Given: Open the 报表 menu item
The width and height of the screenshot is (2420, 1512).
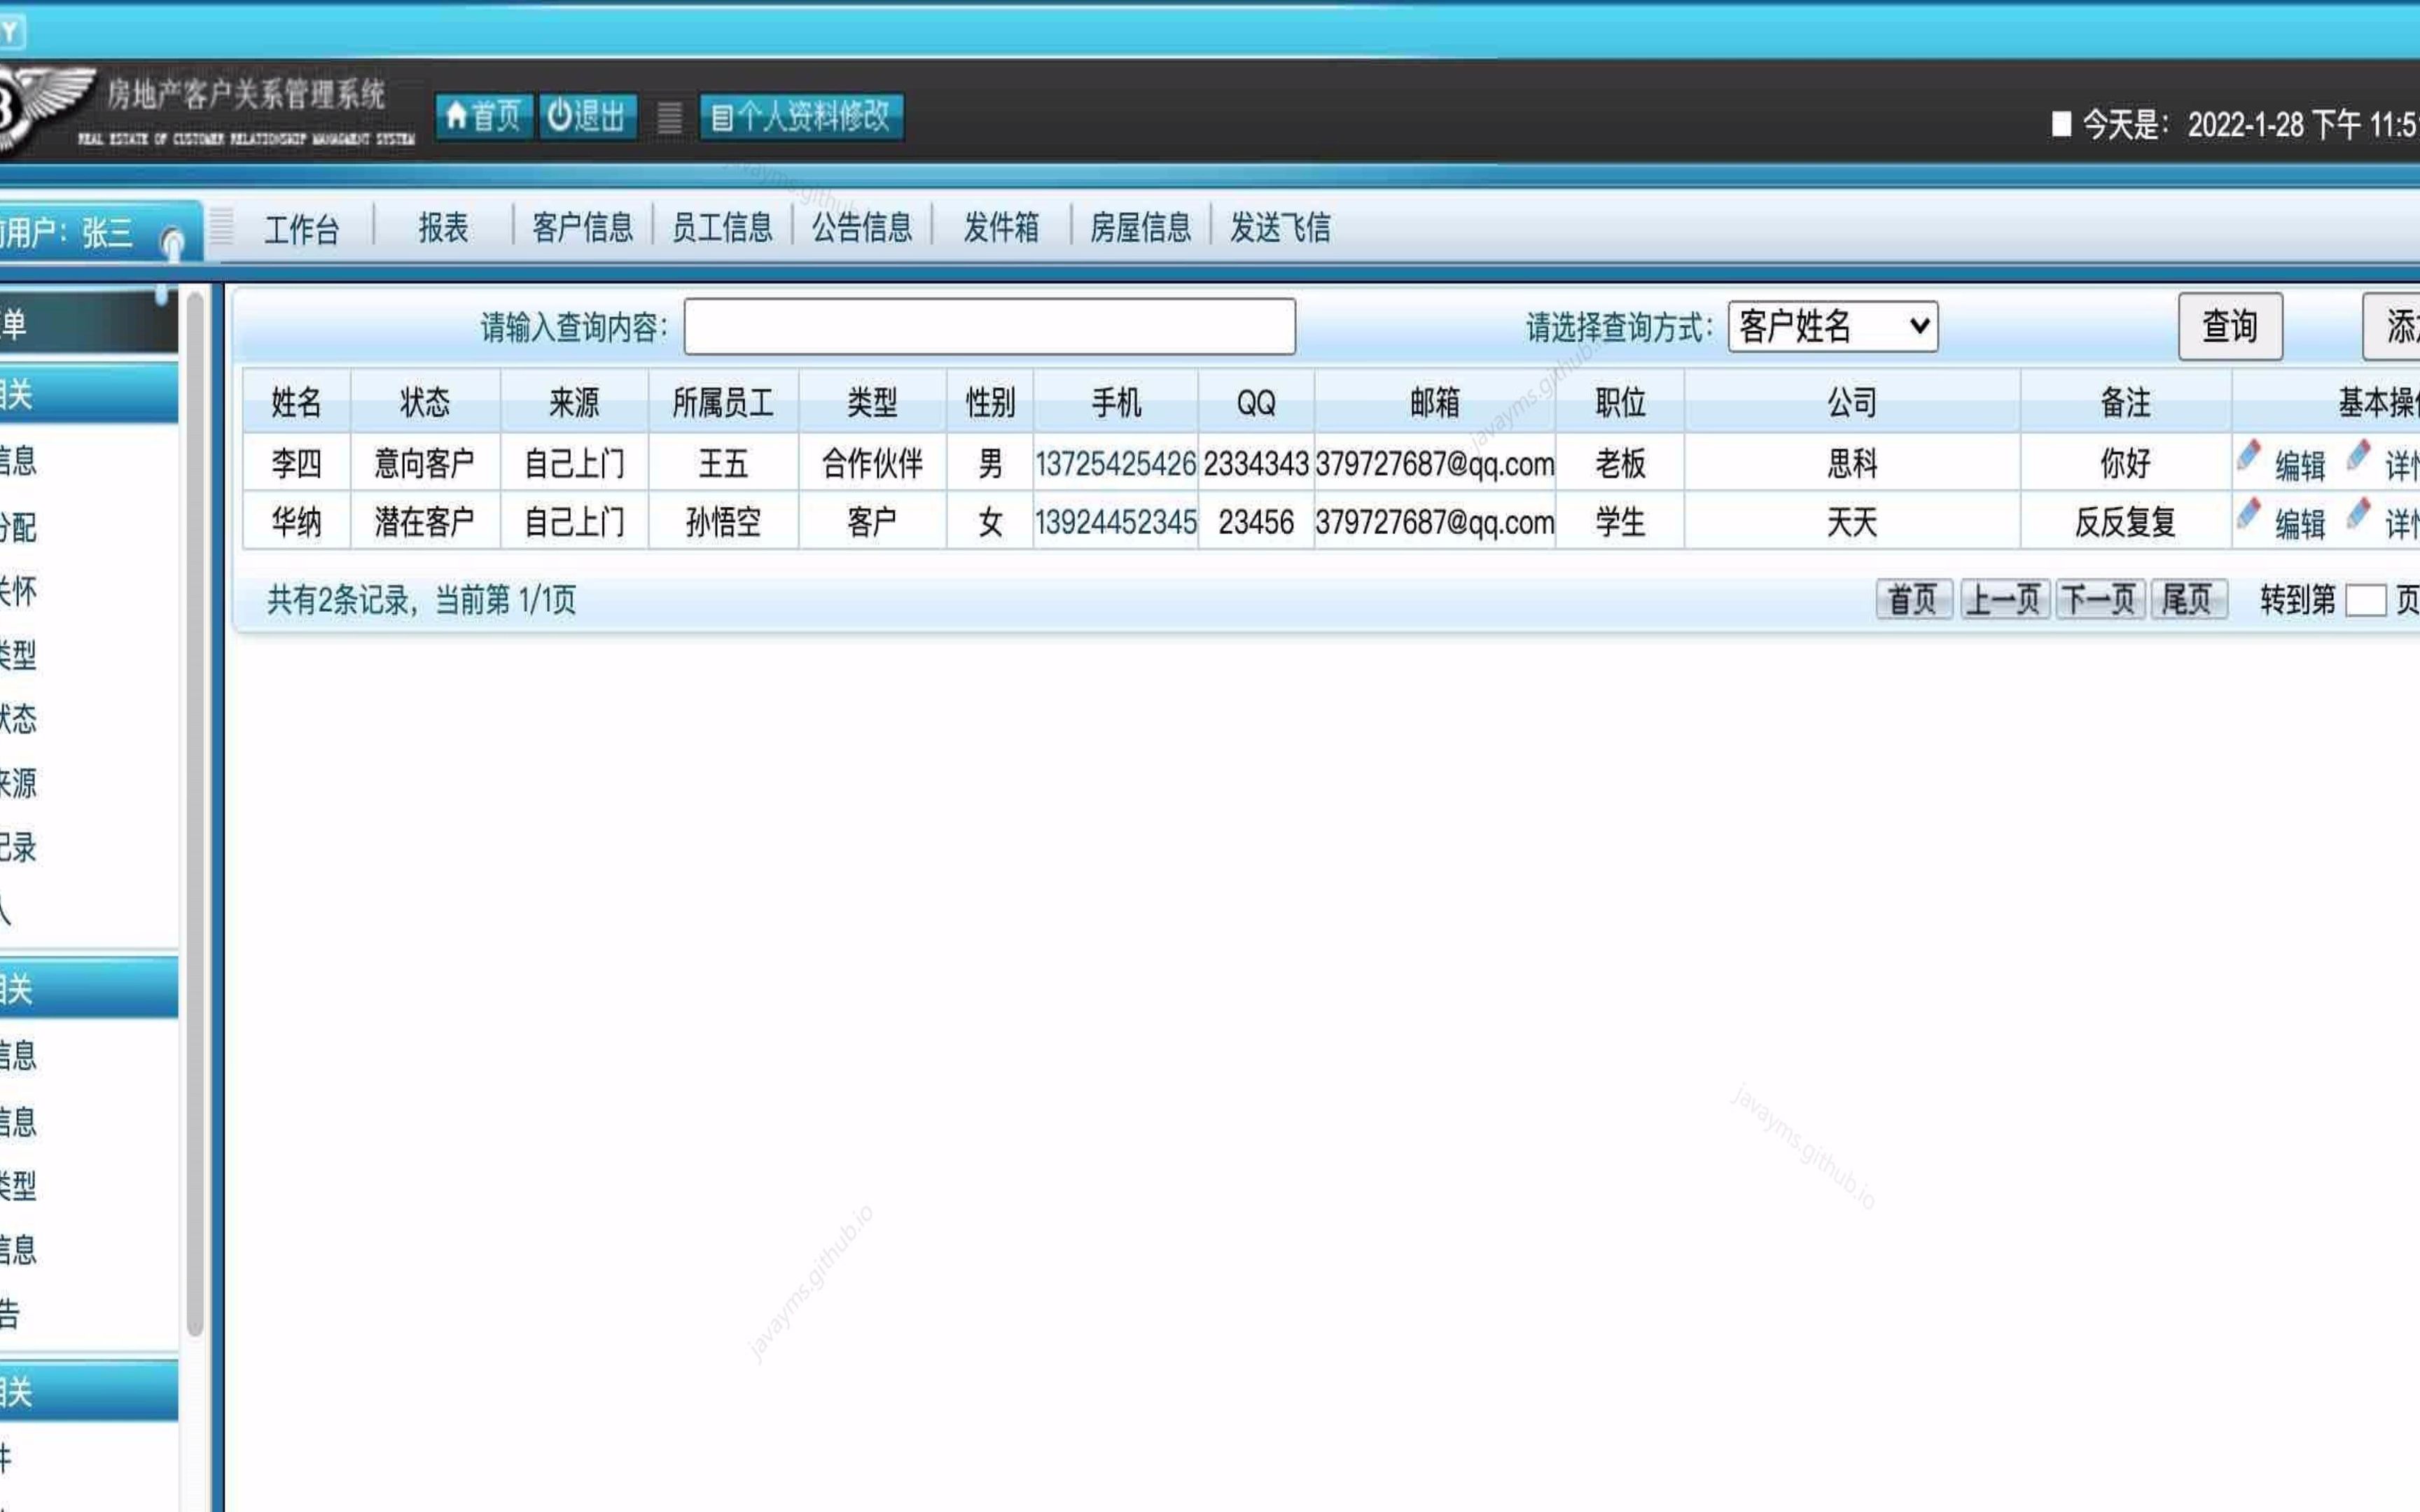Looking at the screenshot, I should coord(443,228).
